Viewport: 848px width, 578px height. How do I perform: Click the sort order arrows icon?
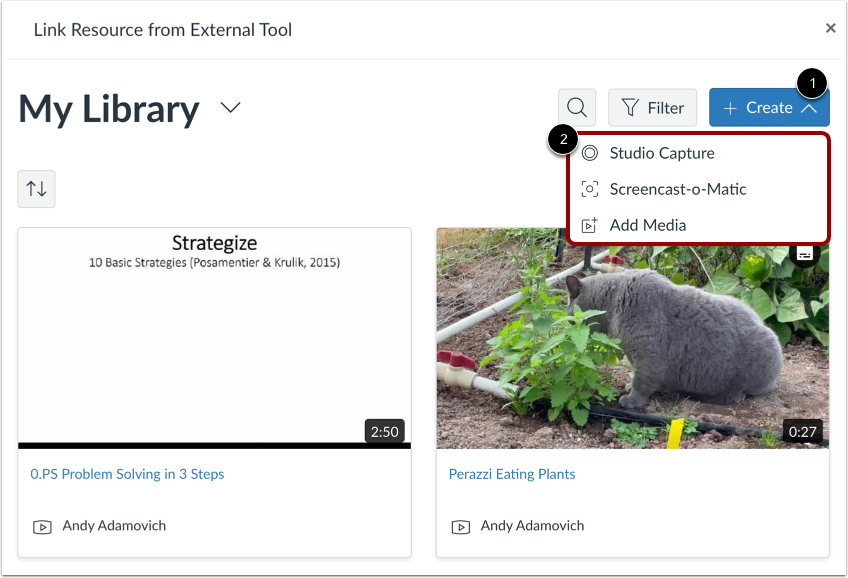click(36, 189)
